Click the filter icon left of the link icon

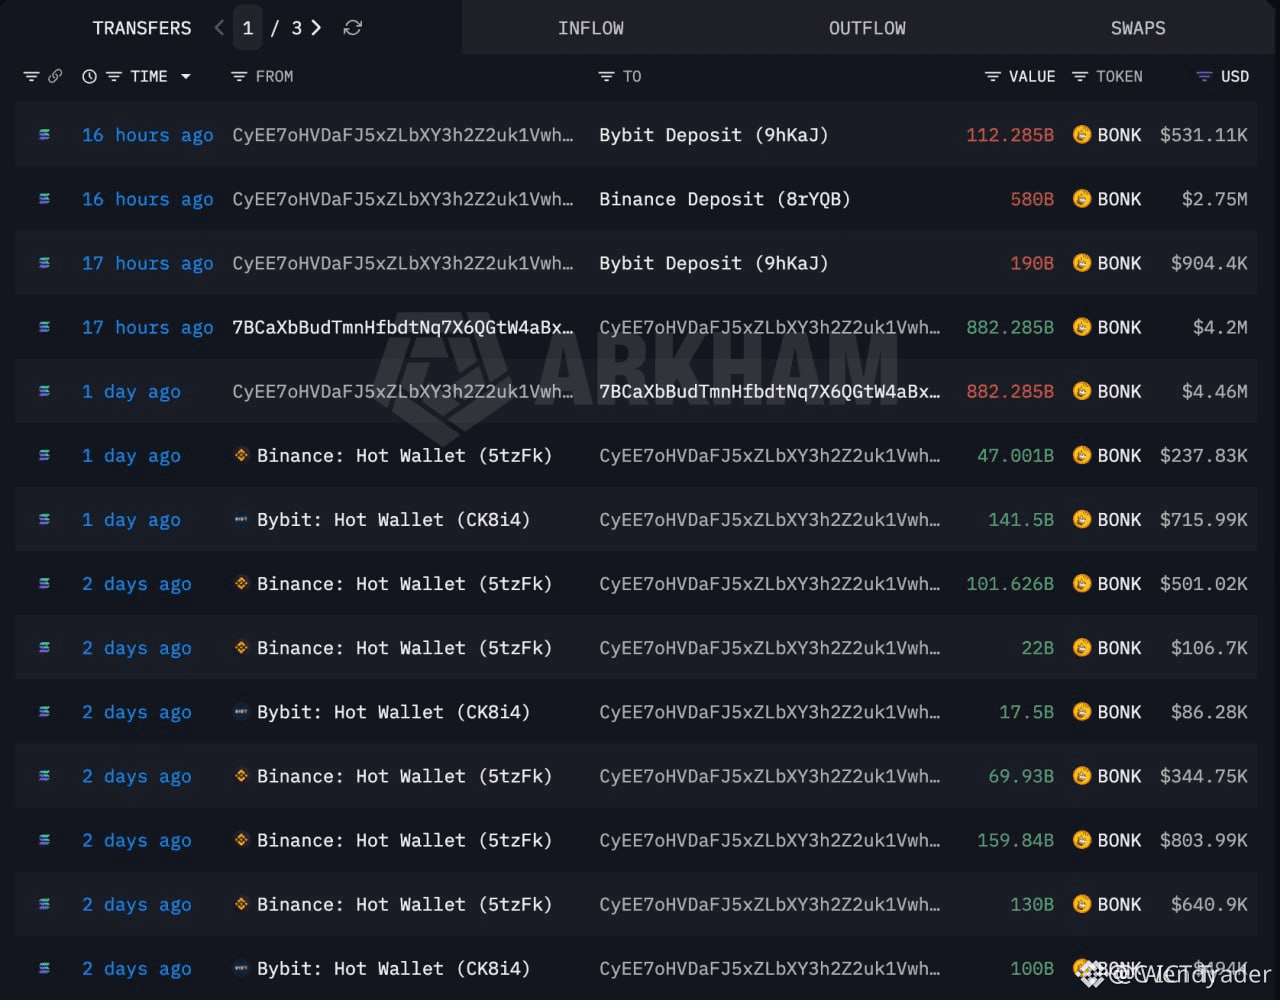(x=31, y=76)
